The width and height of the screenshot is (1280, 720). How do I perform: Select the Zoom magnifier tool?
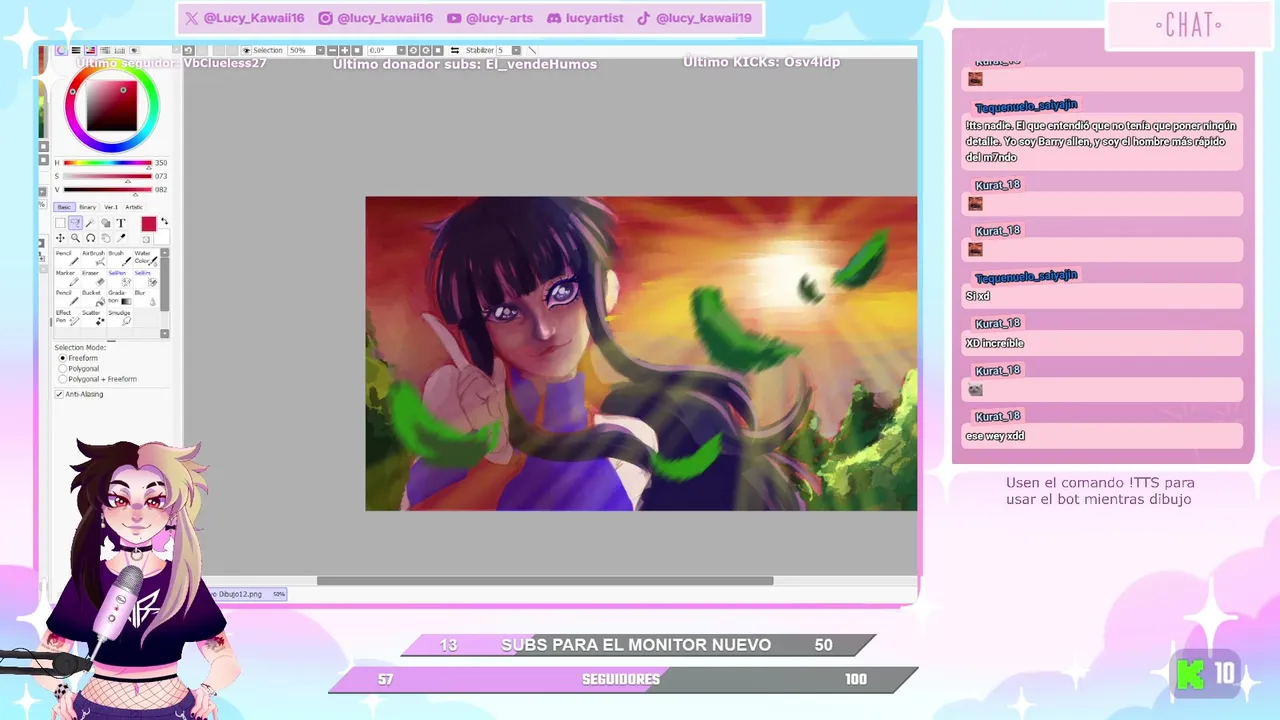point(75,238)
